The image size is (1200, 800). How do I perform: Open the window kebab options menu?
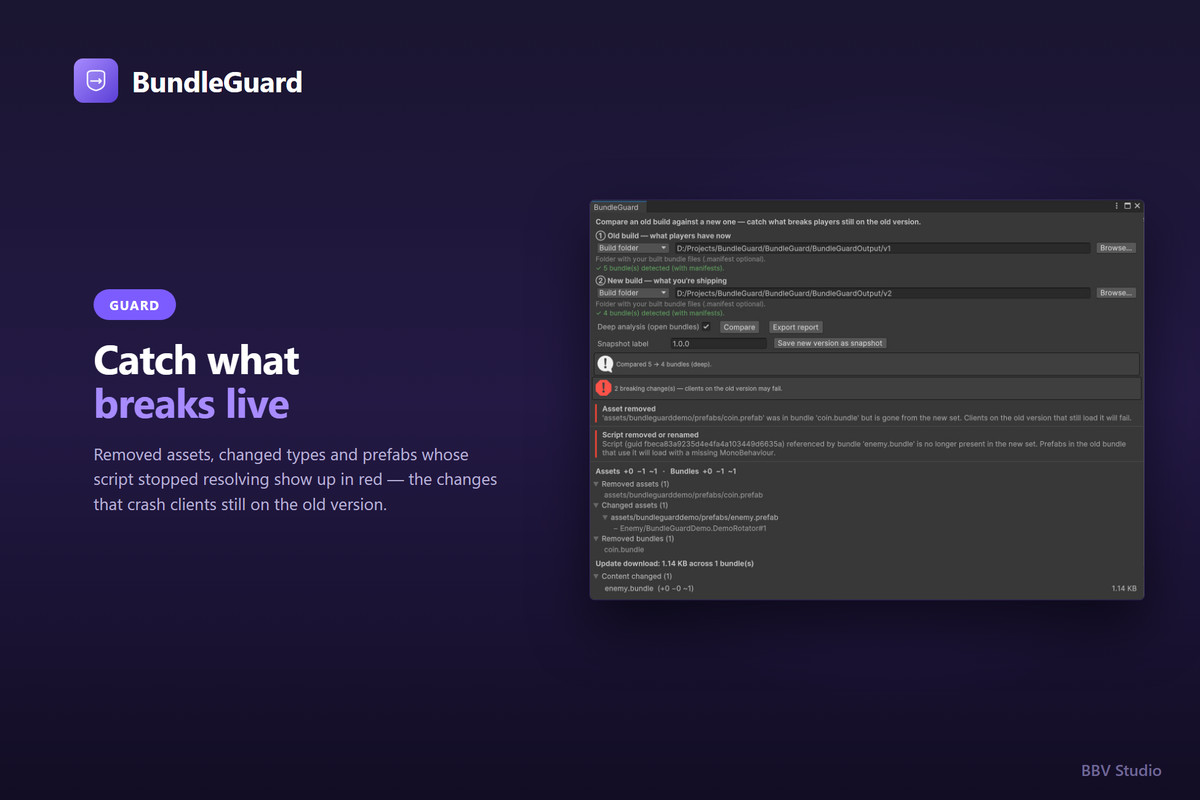[x=1117, y=206]
